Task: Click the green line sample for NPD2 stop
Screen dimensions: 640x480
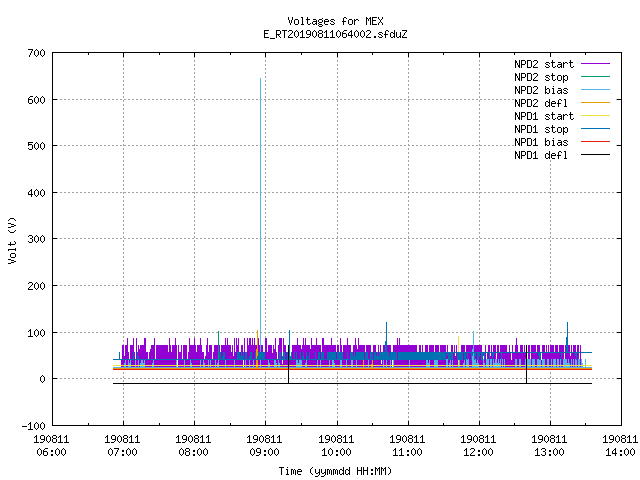Action: (x=596, y=77)
